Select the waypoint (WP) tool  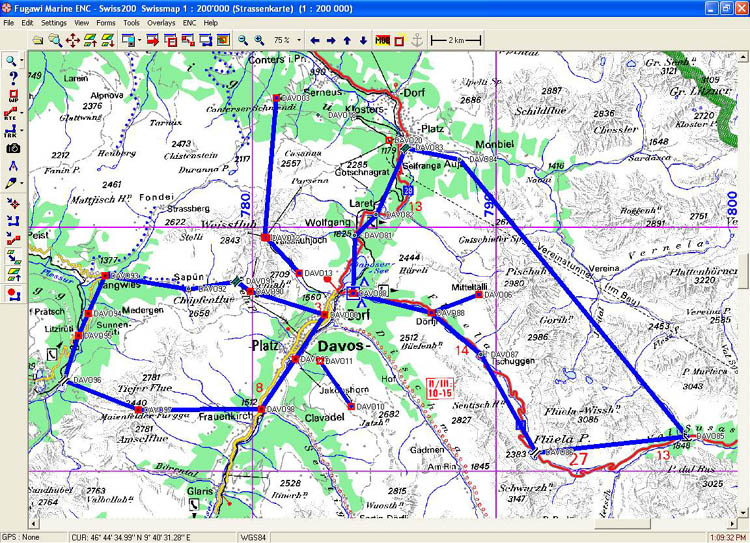click(12, 97)
